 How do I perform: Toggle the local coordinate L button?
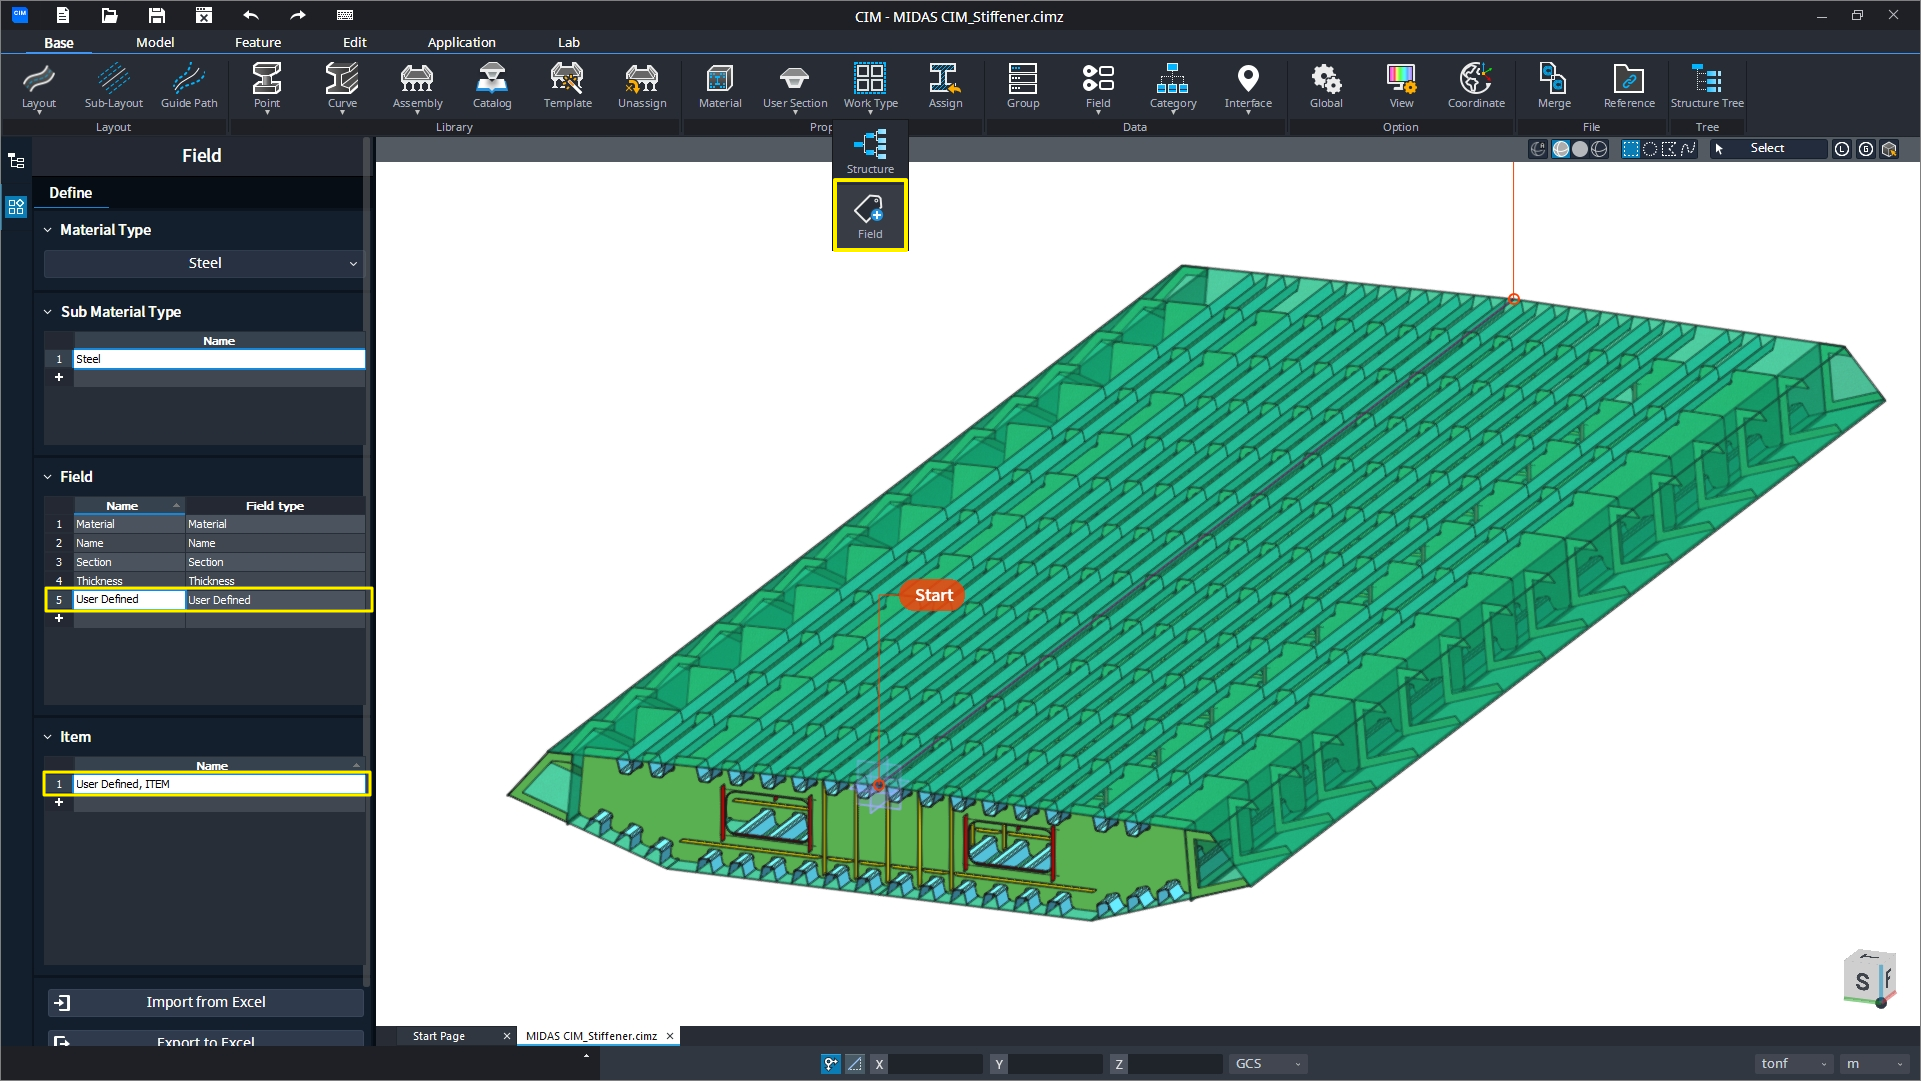[x=1842, y=149]
